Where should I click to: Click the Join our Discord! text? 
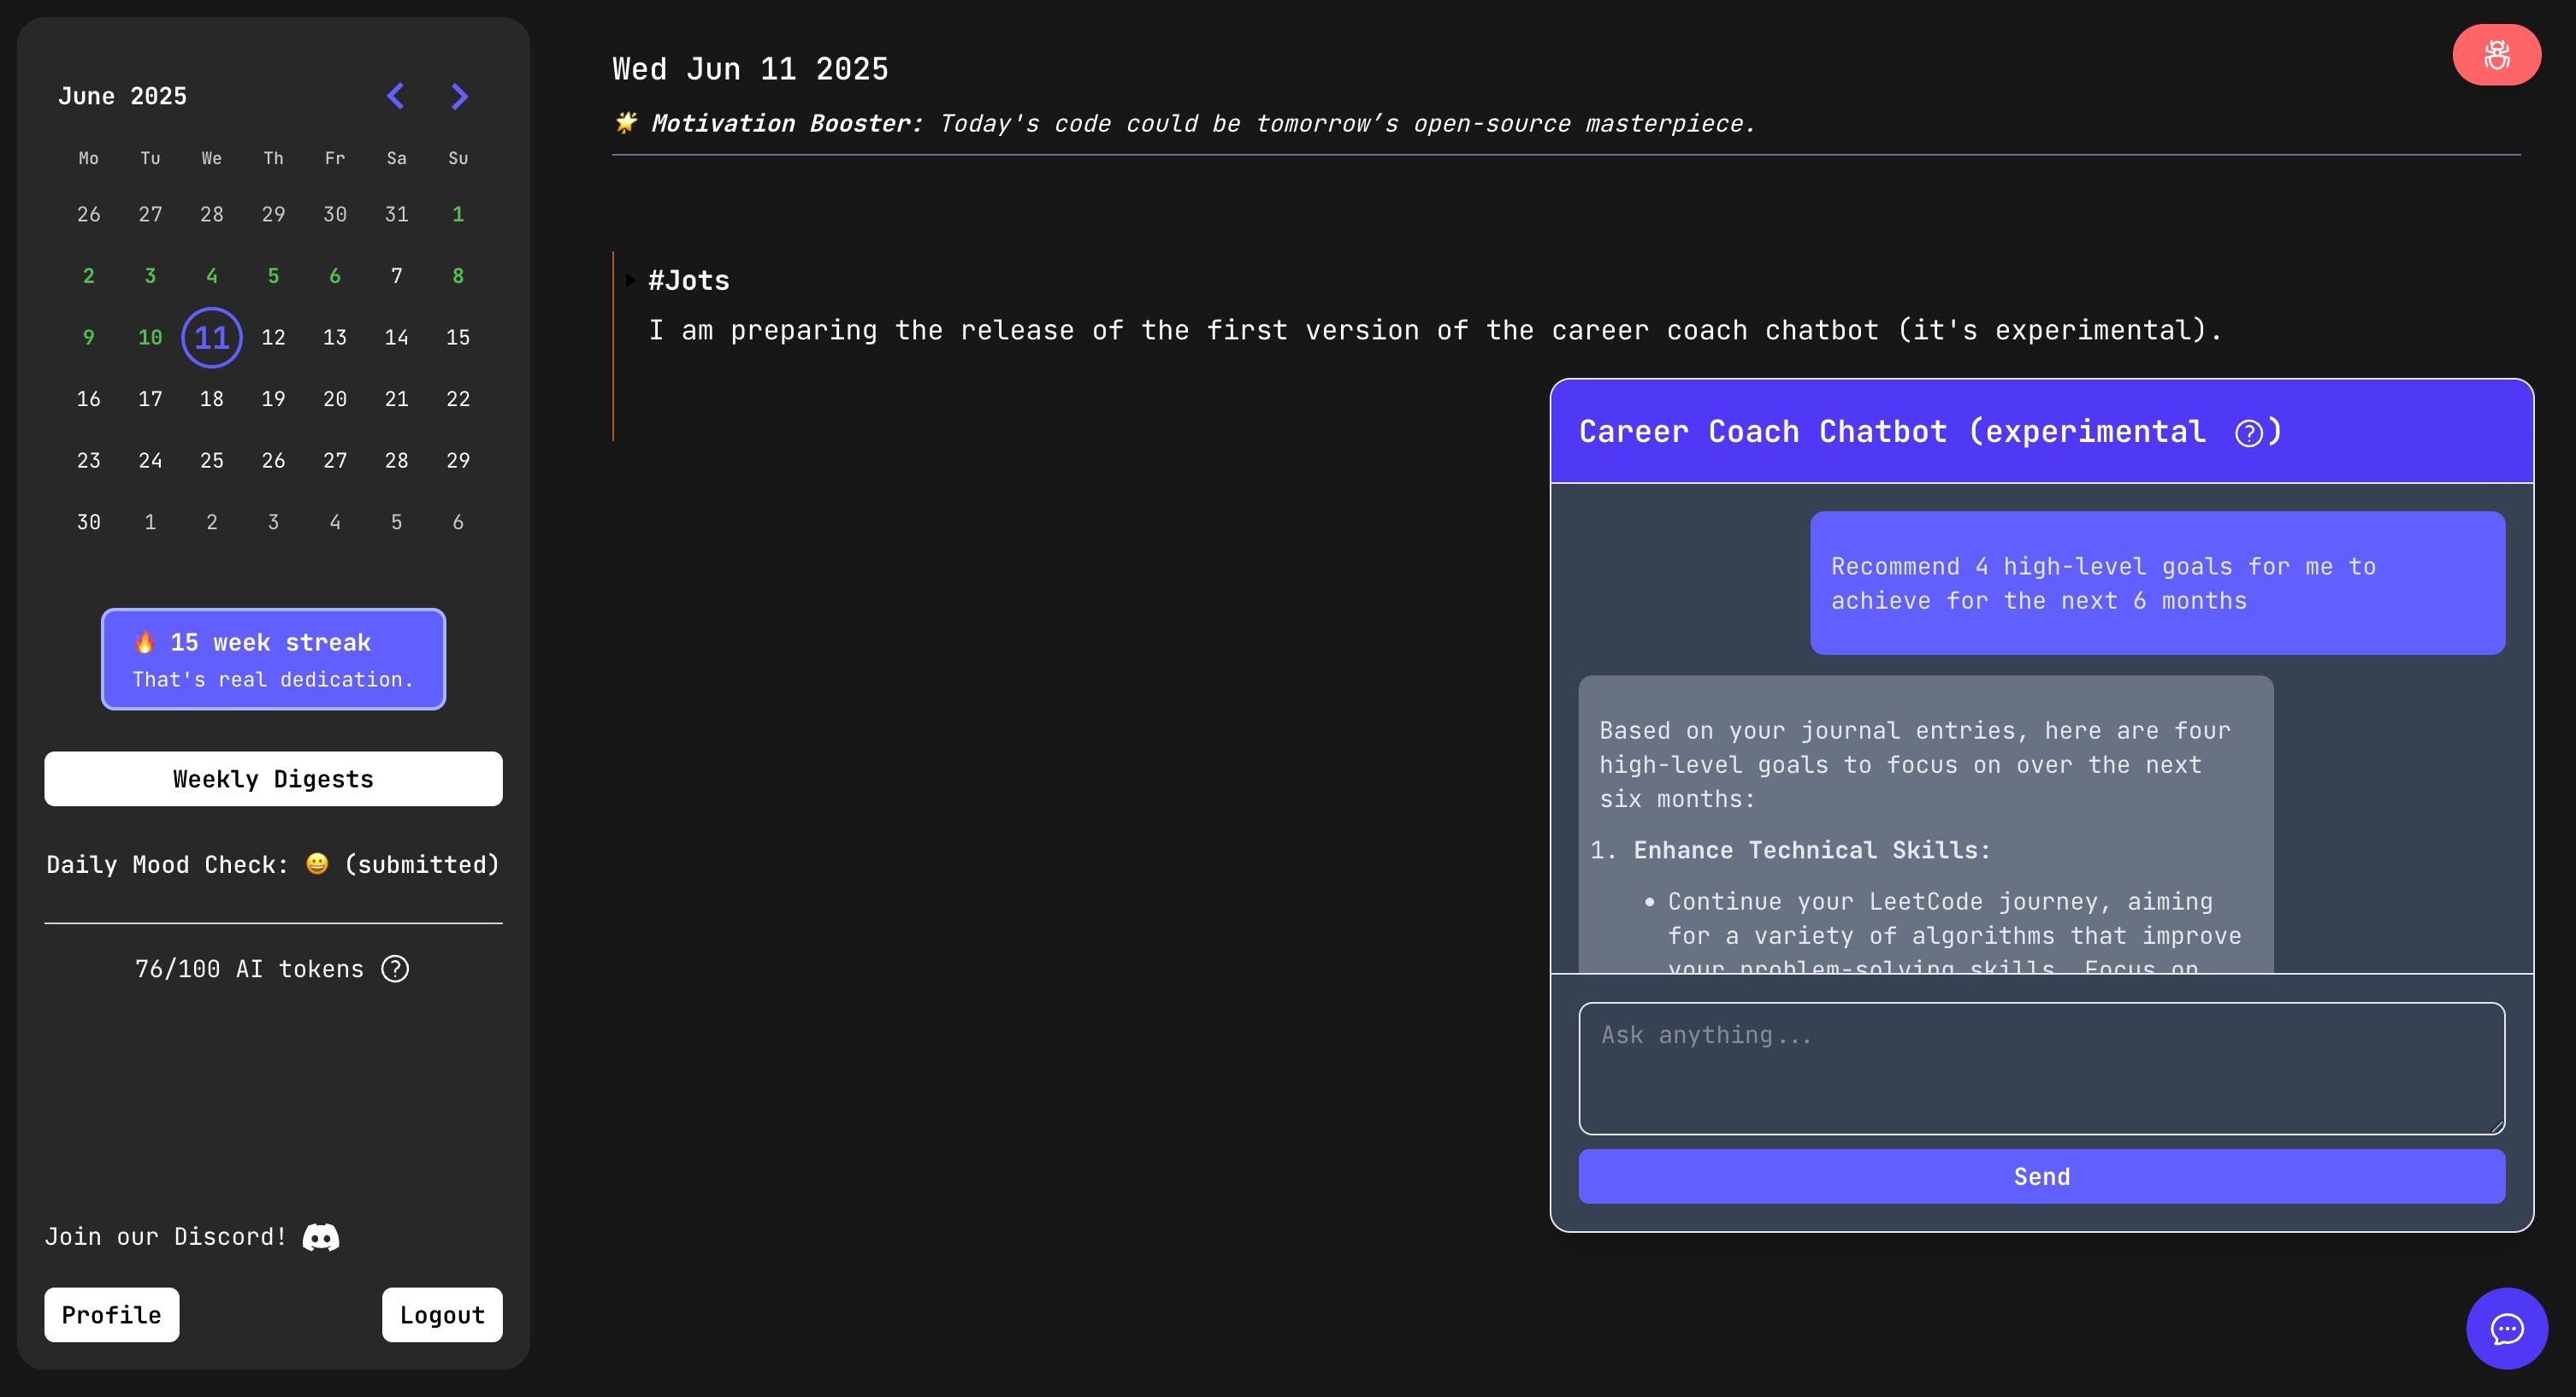166,1237
